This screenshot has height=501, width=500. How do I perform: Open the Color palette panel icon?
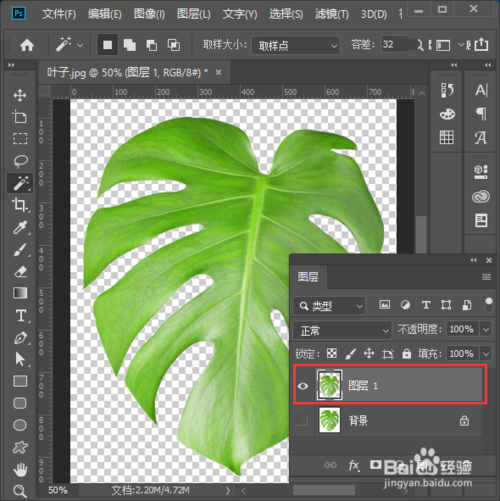pyautogui.click(x=447, y=114)
